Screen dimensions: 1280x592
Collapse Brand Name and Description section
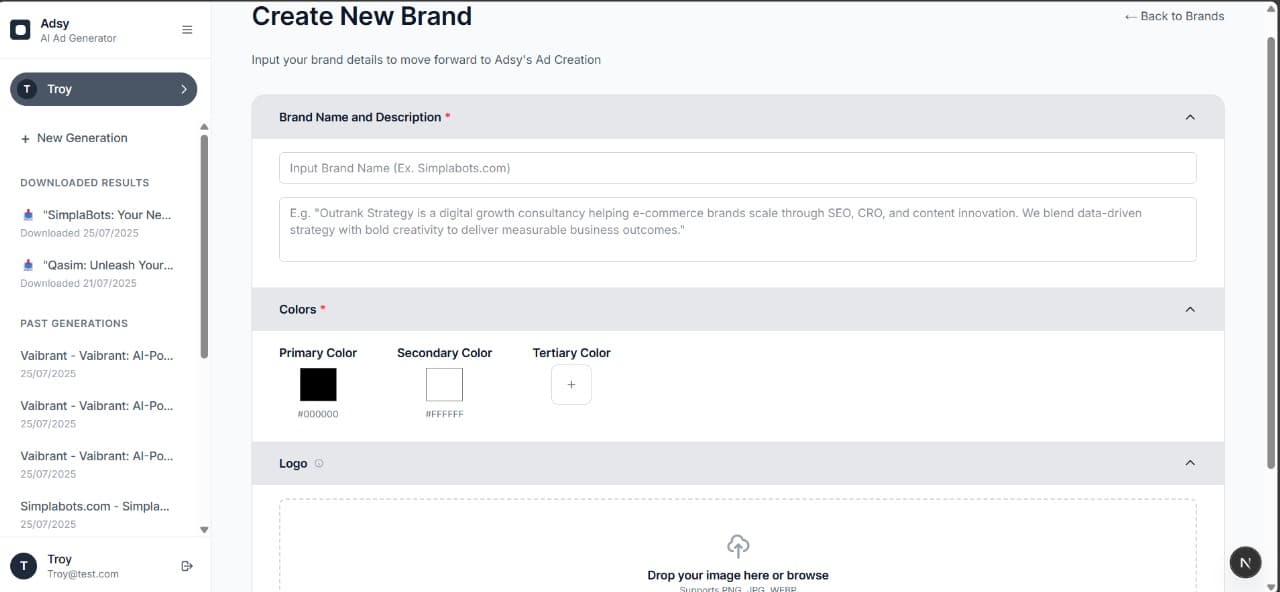click(x=1190, y=117)
